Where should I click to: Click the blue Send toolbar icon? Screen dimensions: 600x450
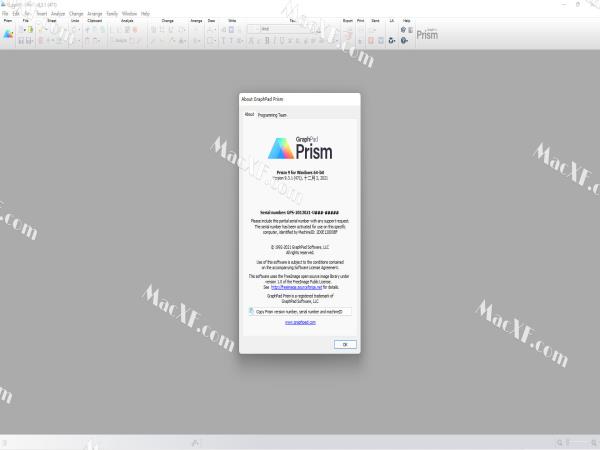point(381,40)
